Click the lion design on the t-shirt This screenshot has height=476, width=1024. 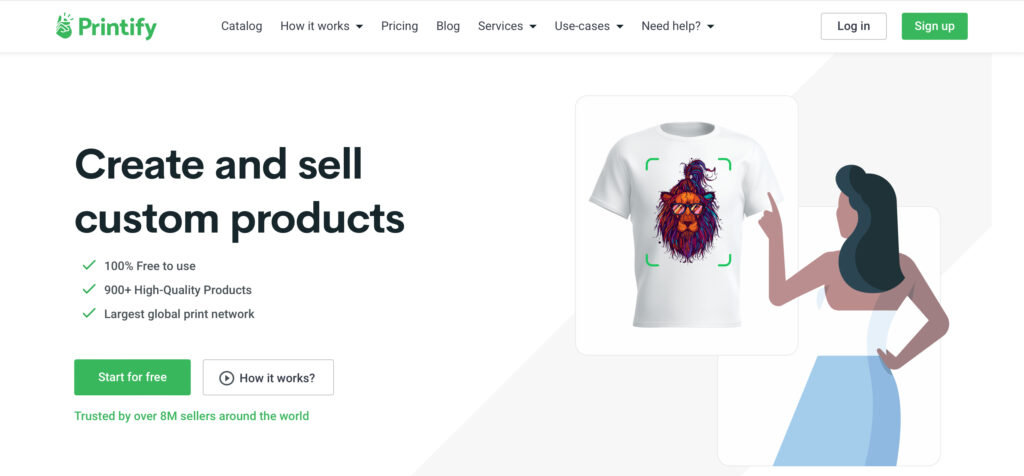click(687, 211)
